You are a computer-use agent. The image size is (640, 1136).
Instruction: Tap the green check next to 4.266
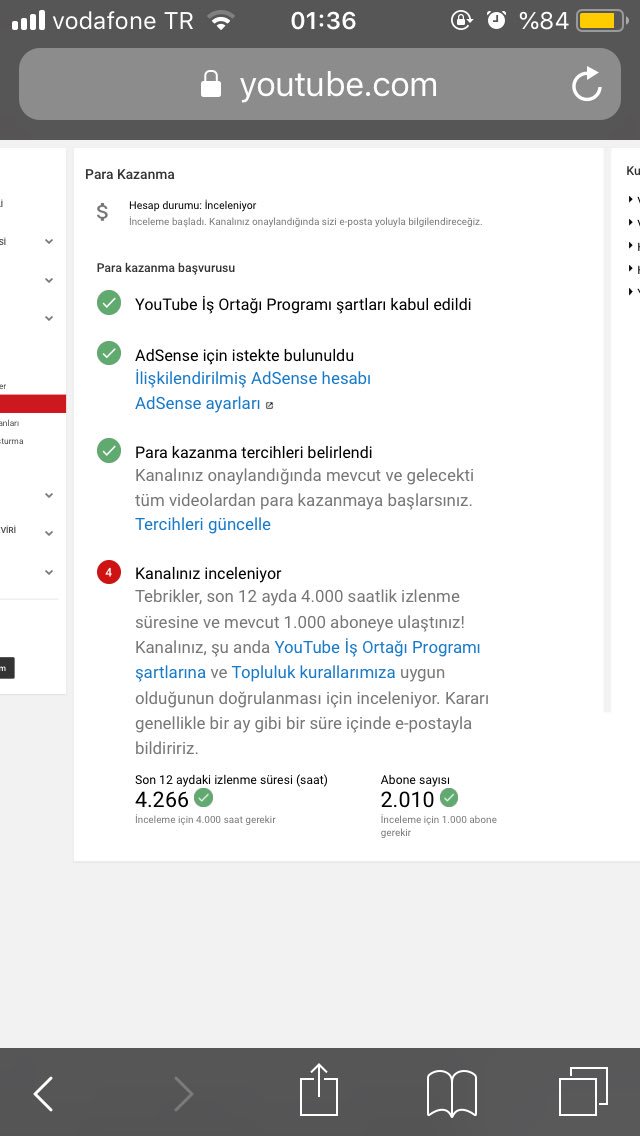204,798
